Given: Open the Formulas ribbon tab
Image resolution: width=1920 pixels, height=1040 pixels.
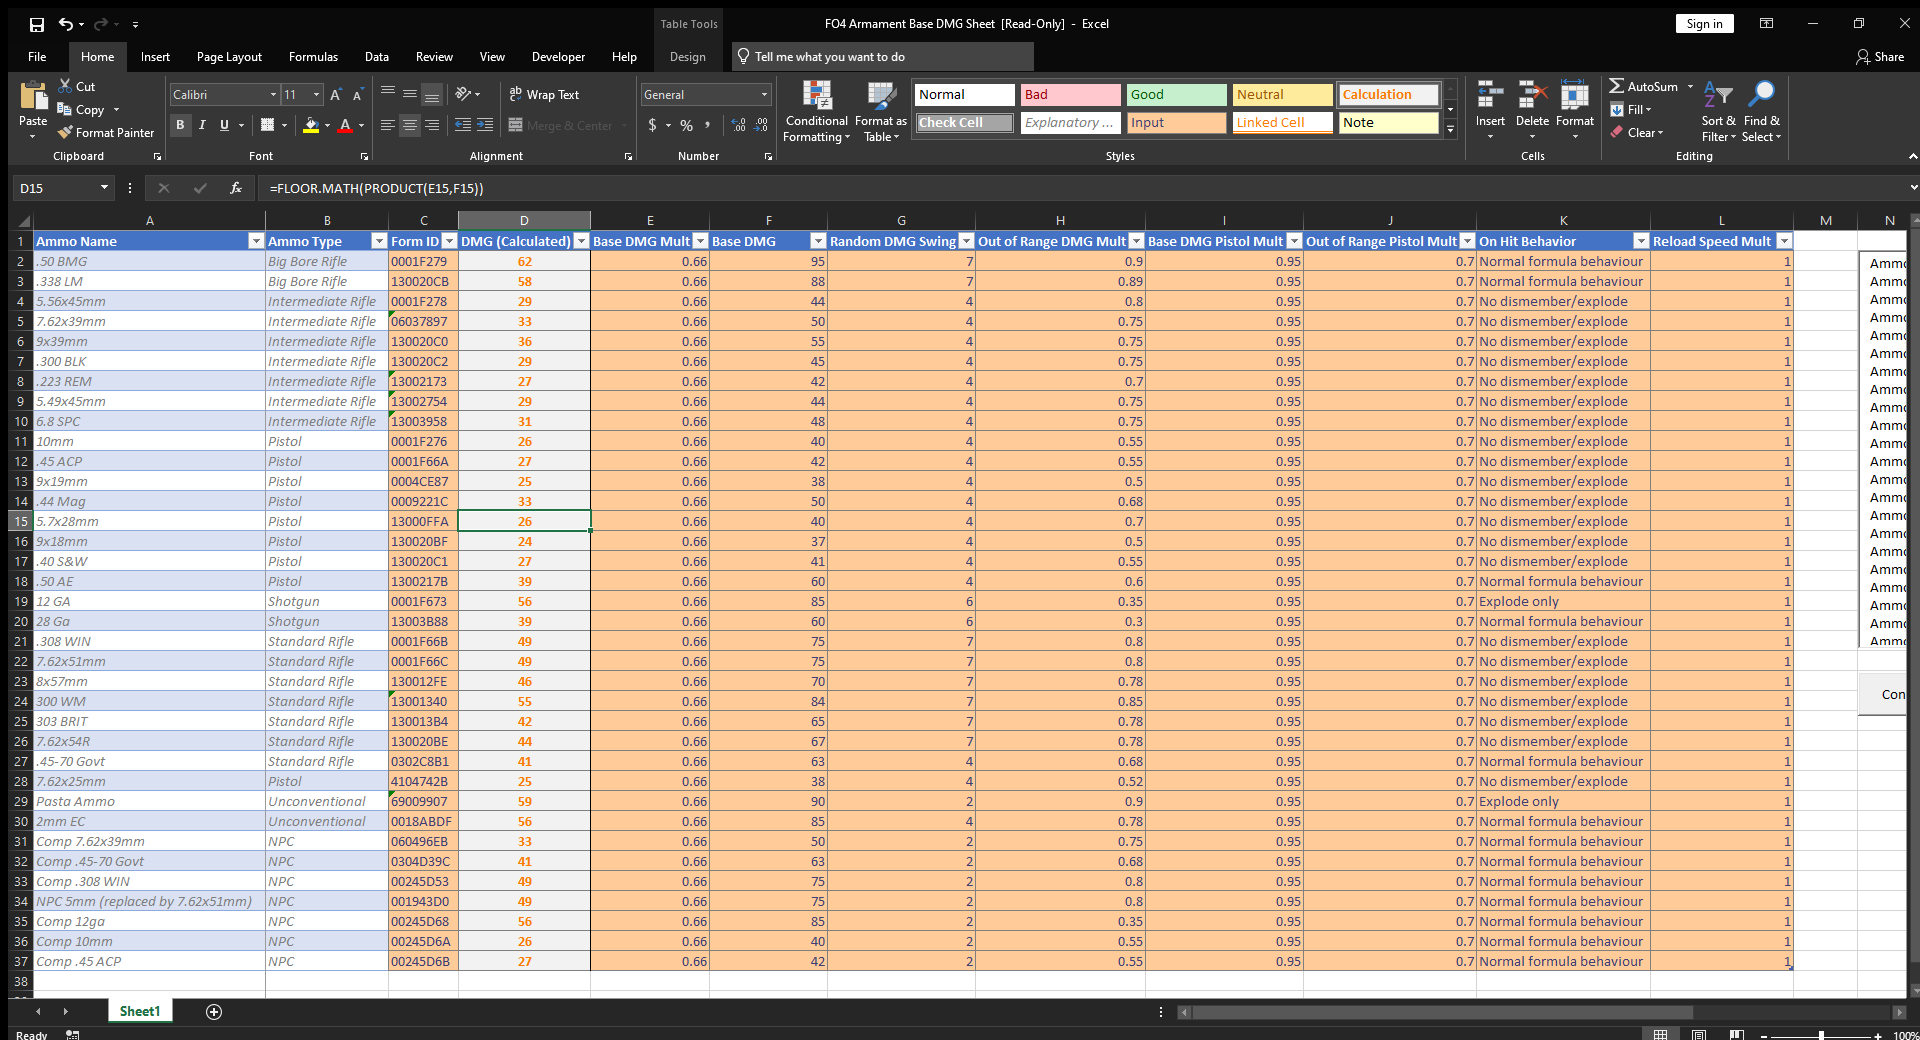Looking at the screenshot, I should (313, 57).
